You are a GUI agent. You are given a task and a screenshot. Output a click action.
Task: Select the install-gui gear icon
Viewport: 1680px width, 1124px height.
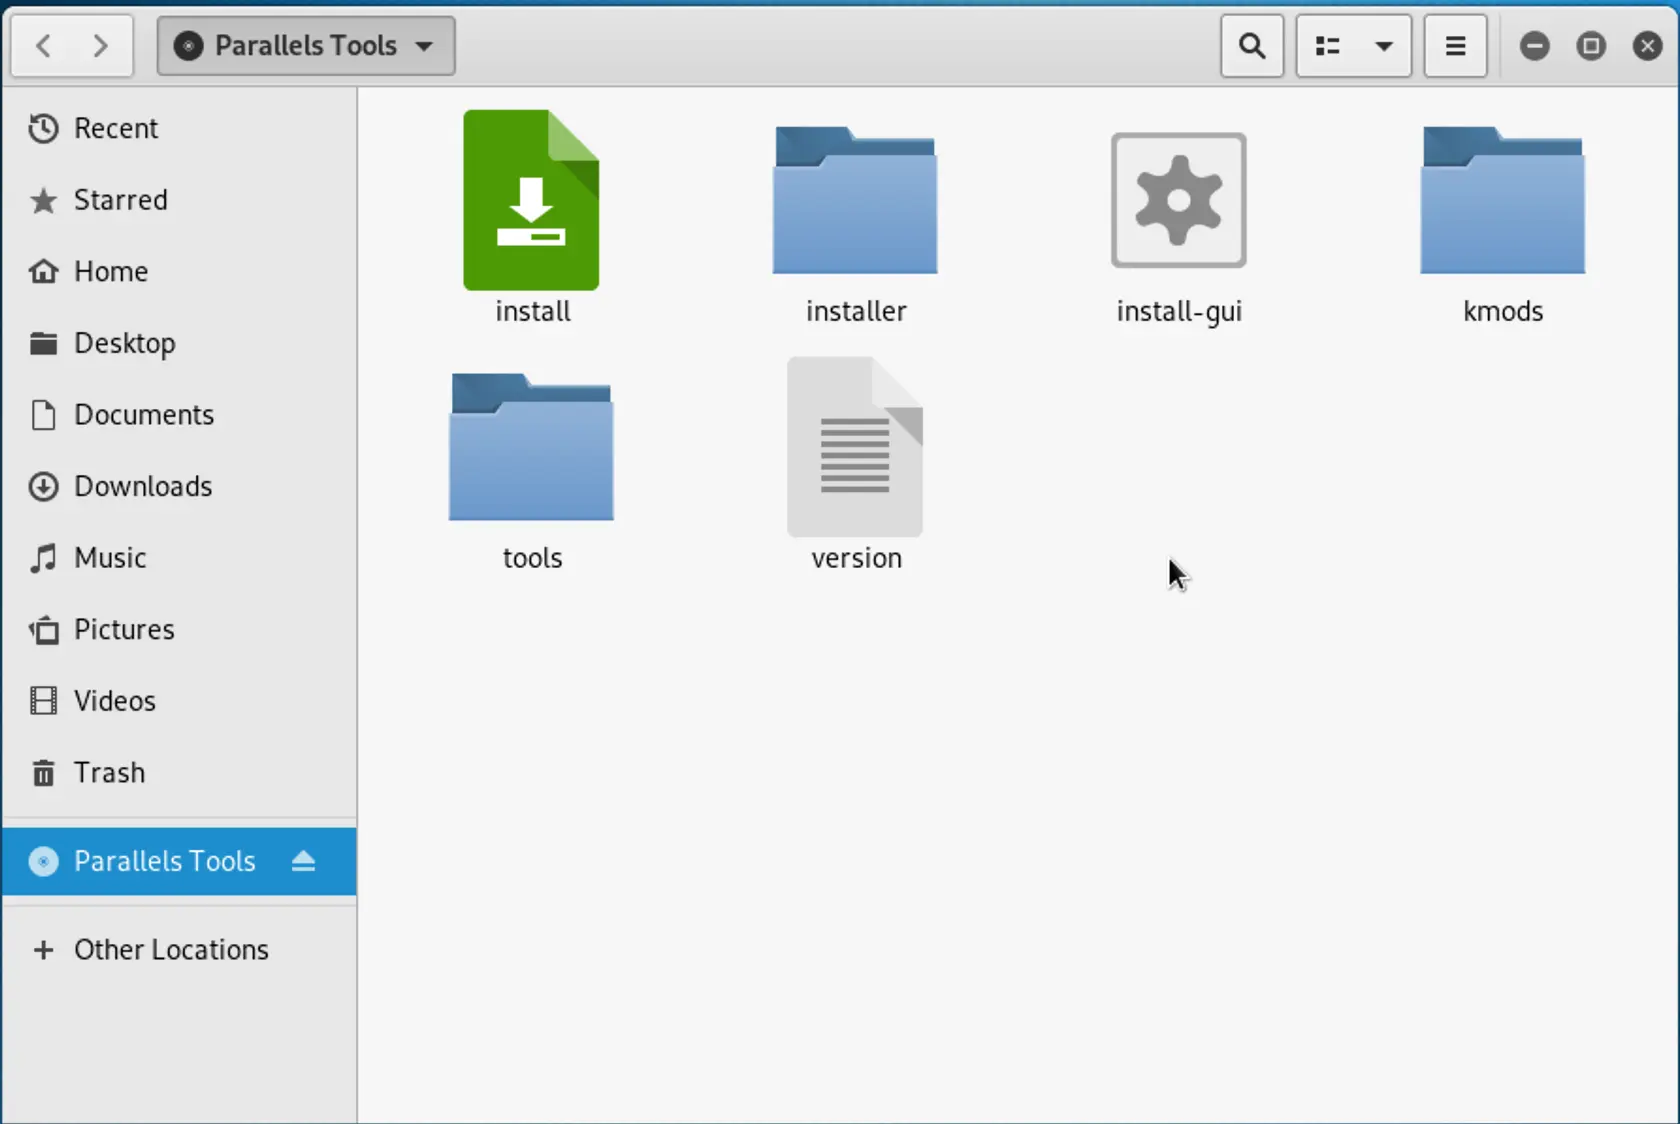pos(1179,200)
